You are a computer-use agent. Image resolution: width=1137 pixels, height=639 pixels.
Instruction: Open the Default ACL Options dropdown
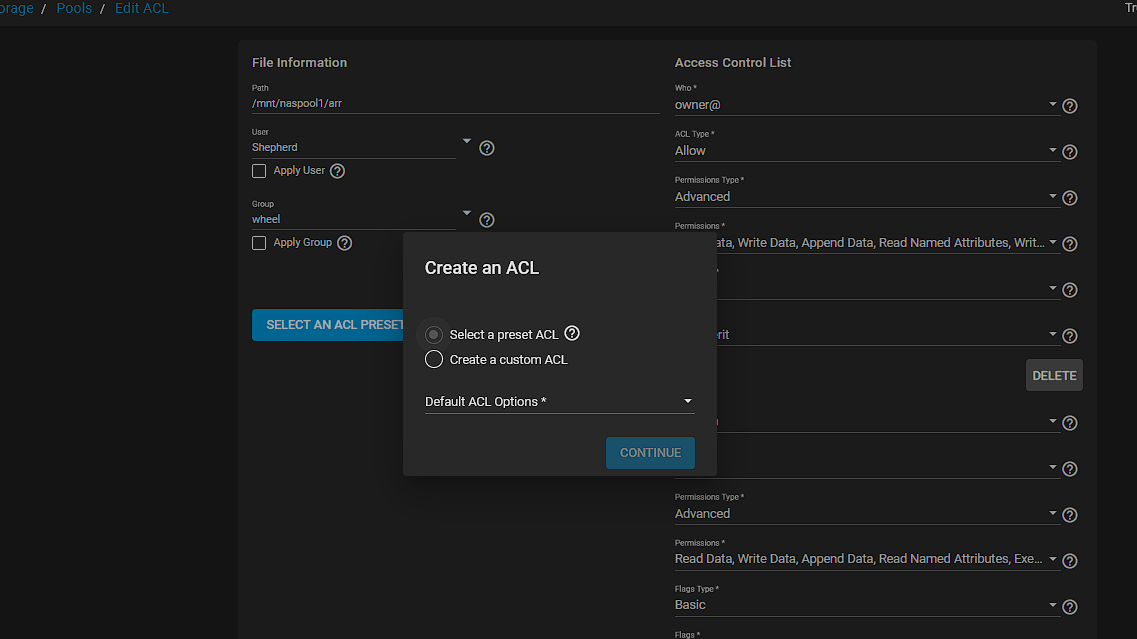tap(558, 402)
